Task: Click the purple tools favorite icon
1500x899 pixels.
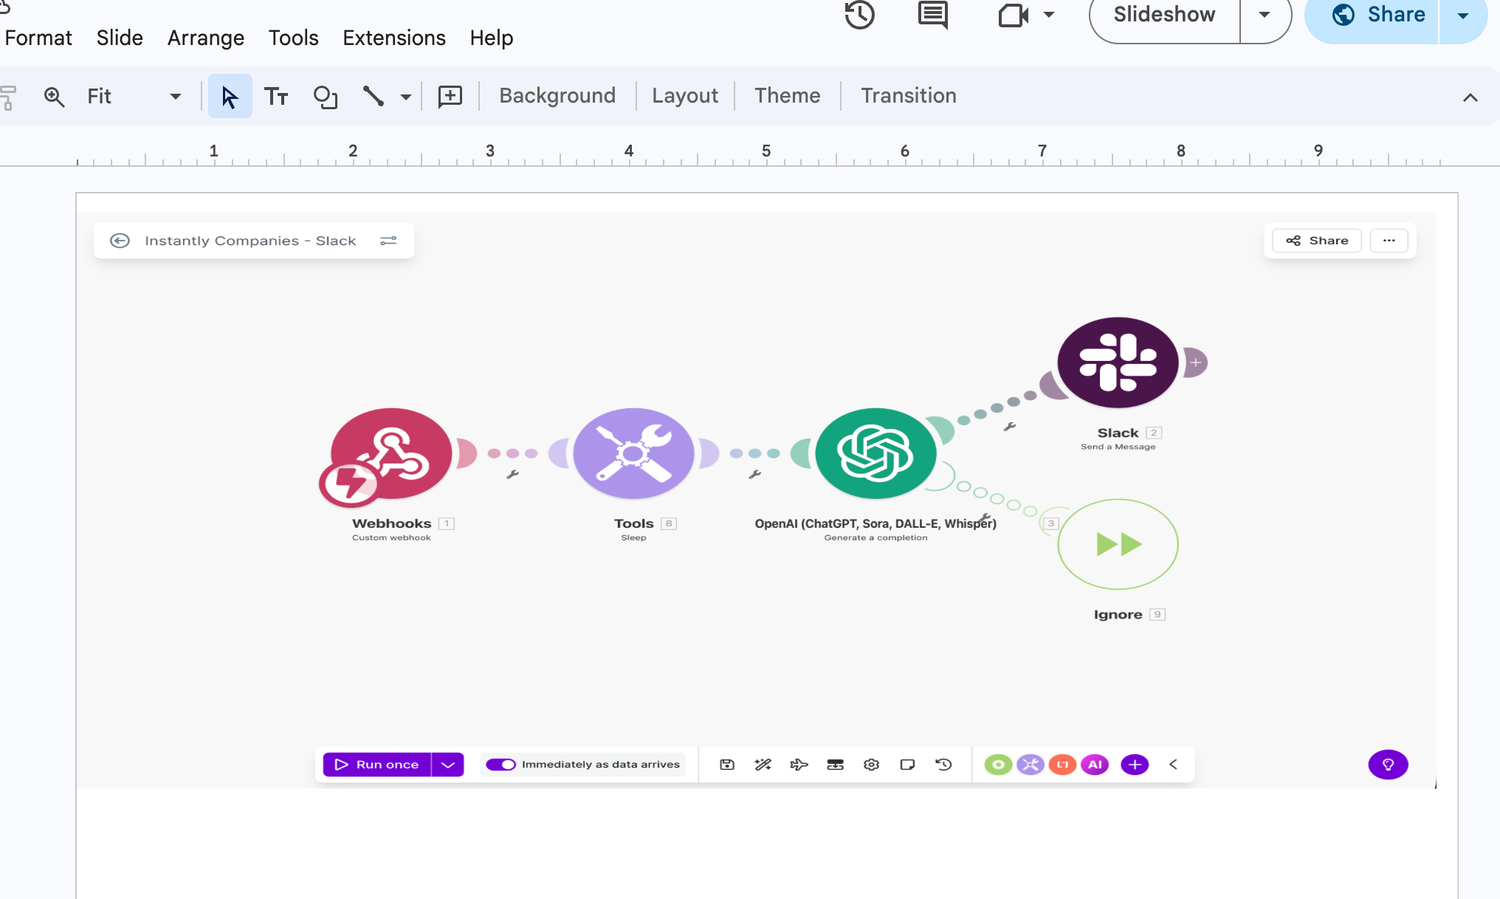Action: tap(1030, 765)
